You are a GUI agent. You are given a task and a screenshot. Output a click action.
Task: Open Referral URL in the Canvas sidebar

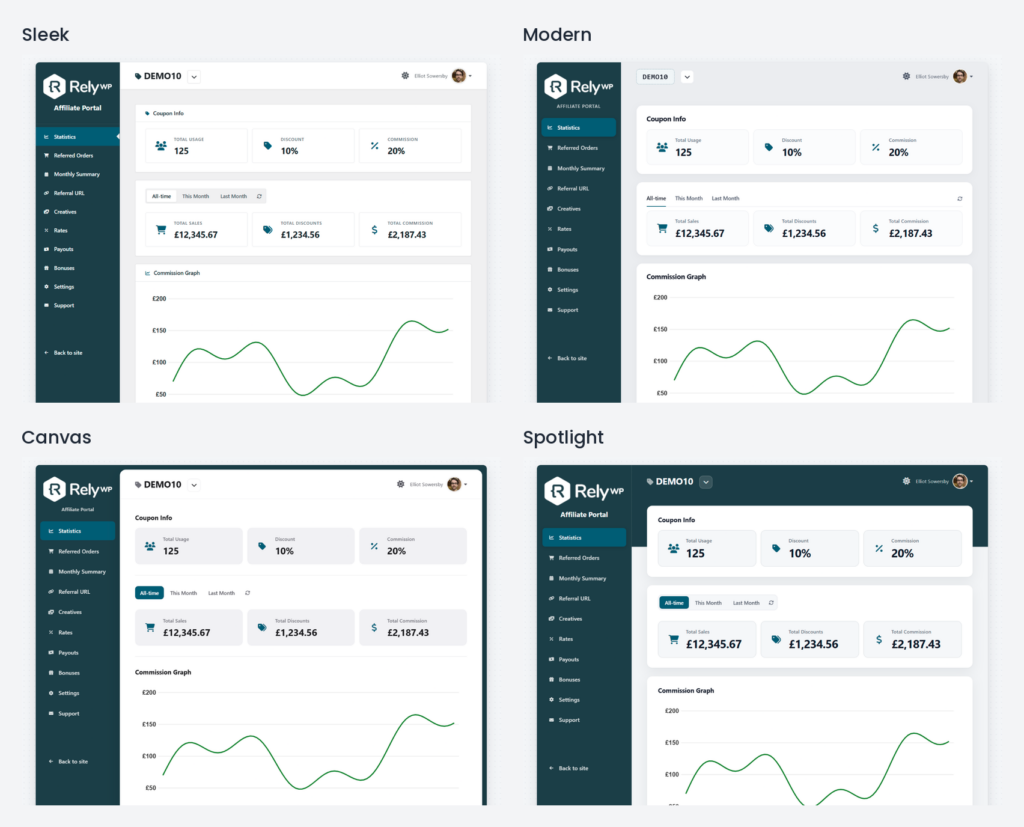click(x=78, y=592)
